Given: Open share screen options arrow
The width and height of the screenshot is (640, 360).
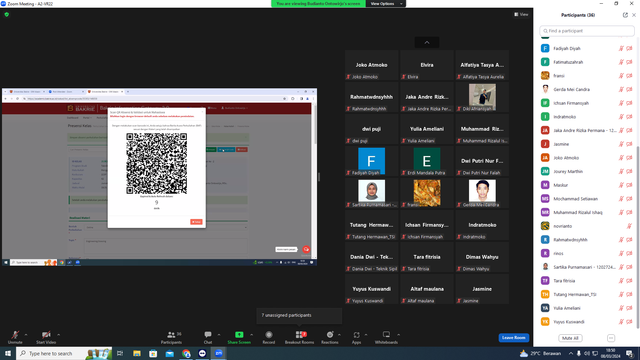Looking at the screenshot, I should tap(251, 335).
